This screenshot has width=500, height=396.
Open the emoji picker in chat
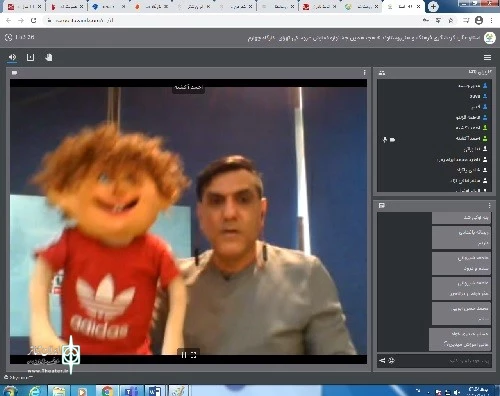click(391, 361)
